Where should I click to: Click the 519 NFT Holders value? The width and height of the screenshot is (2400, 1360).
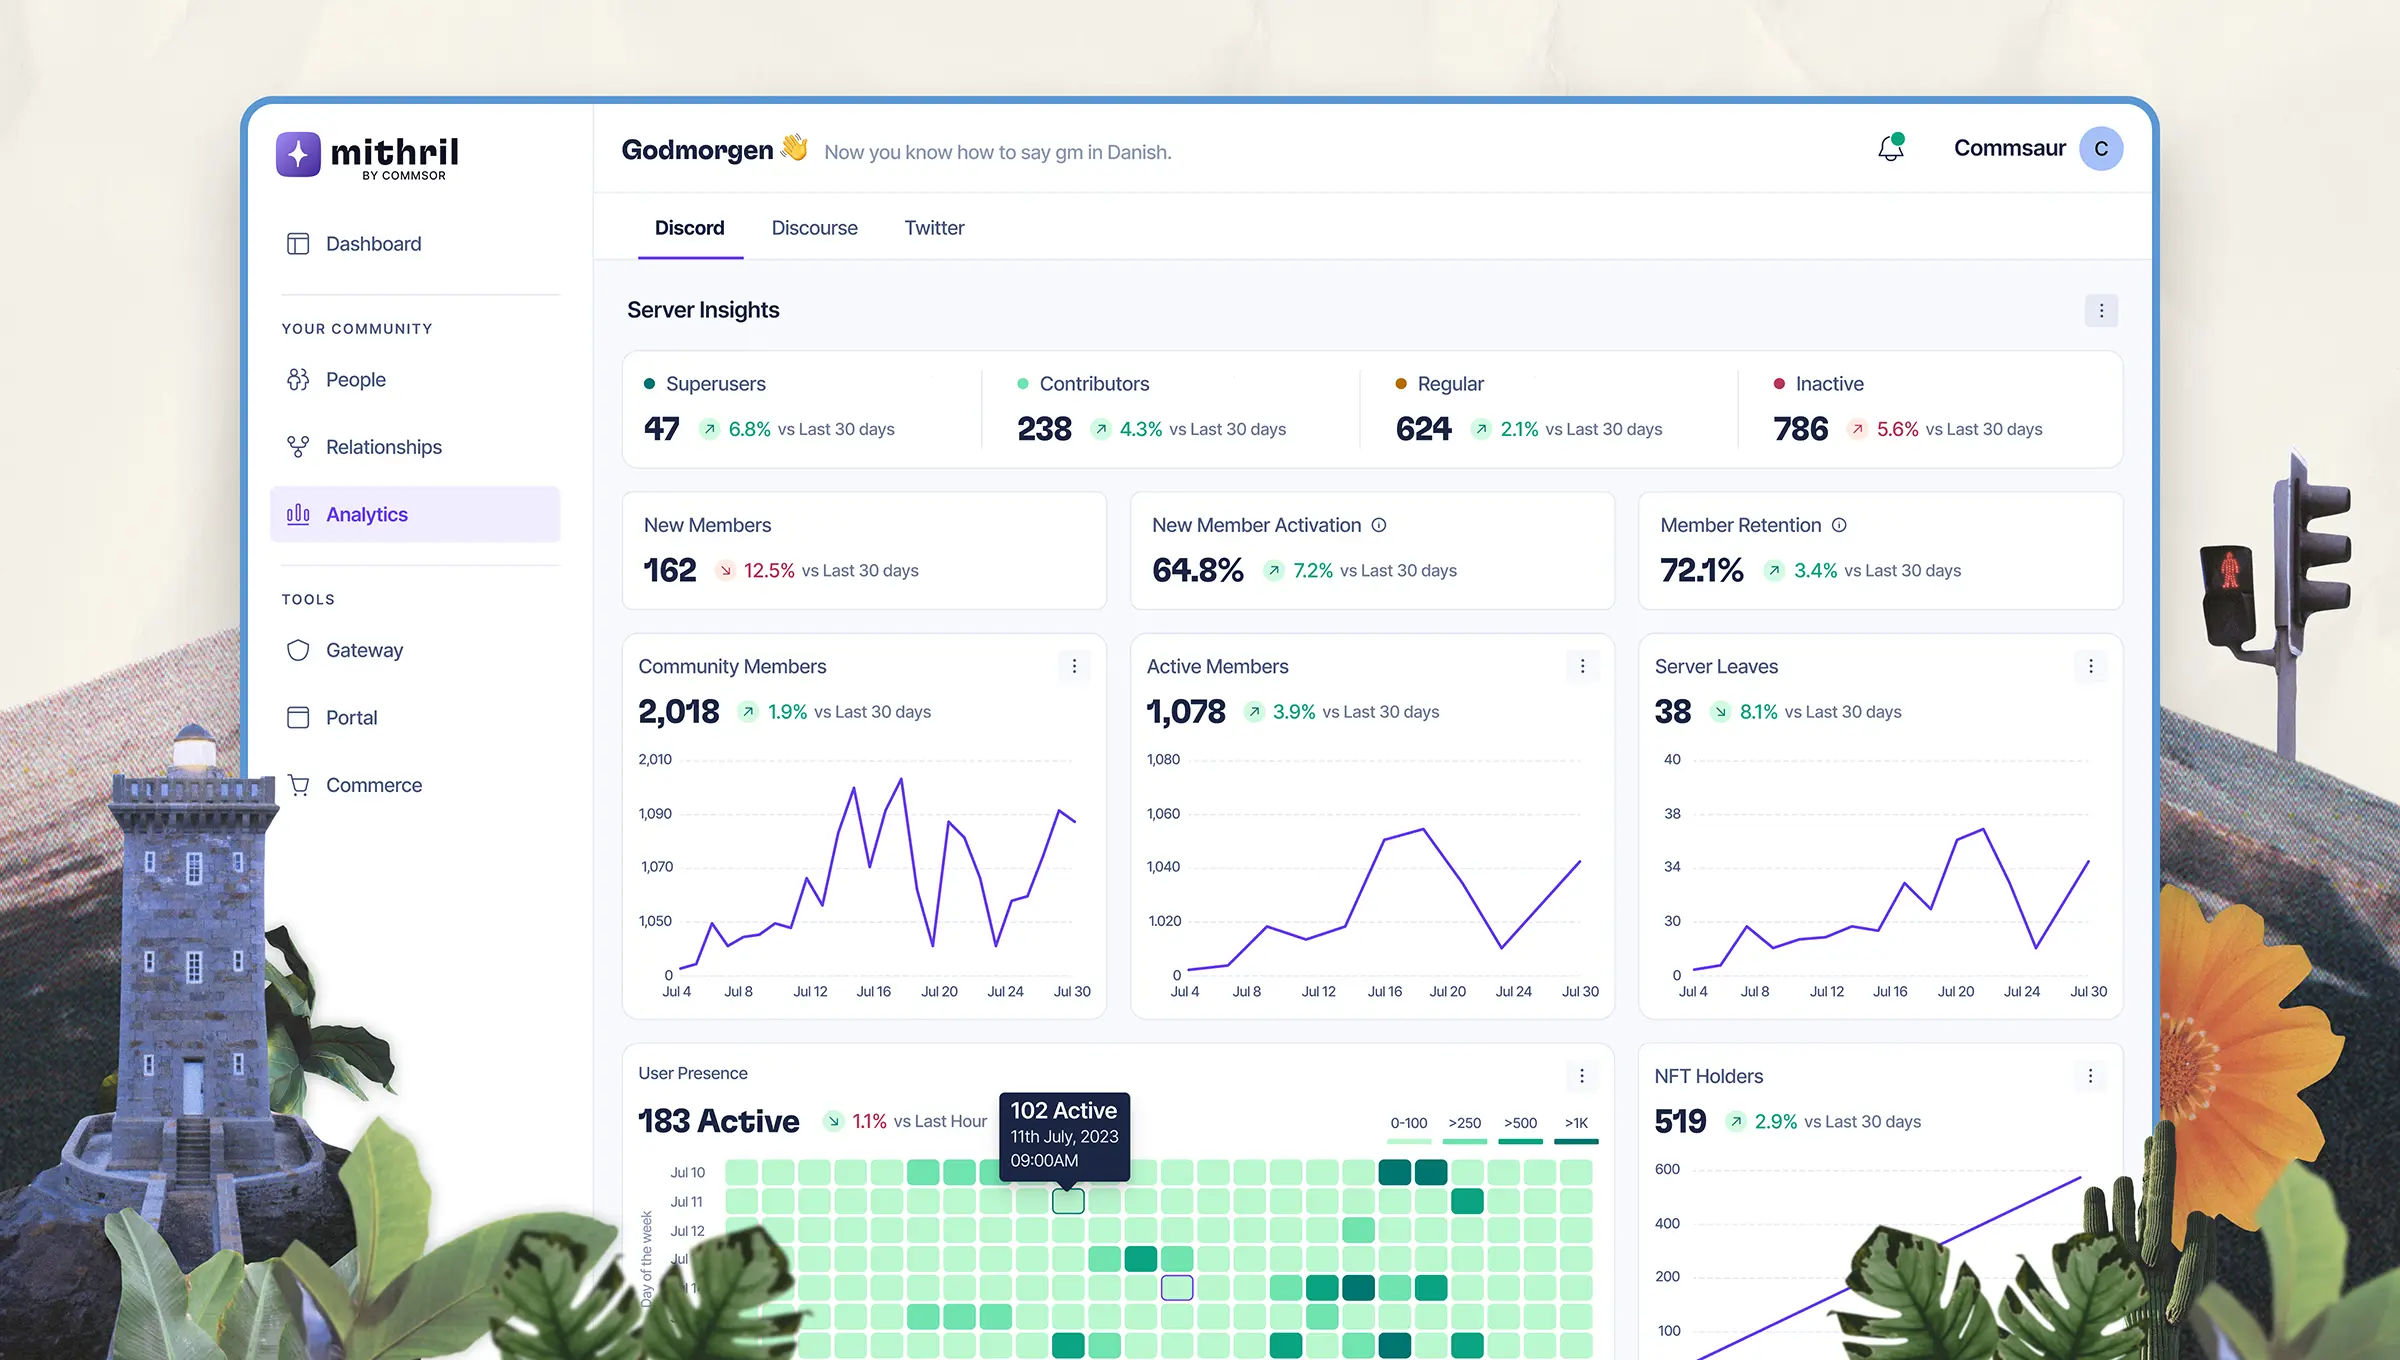tap(1680, 1122)
